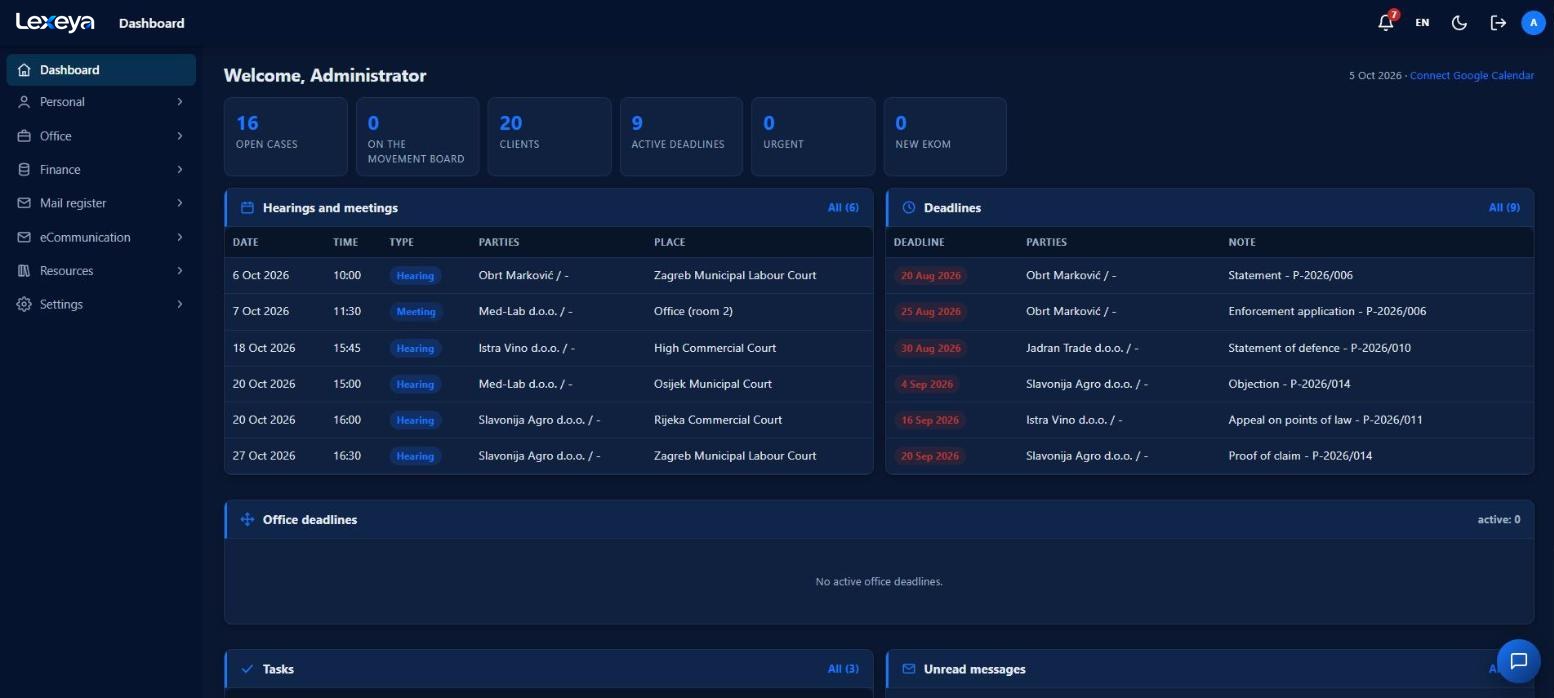Open 27 Oct 2026 hearing row
Screen dimensions: 1554x698
pos(549,456)
